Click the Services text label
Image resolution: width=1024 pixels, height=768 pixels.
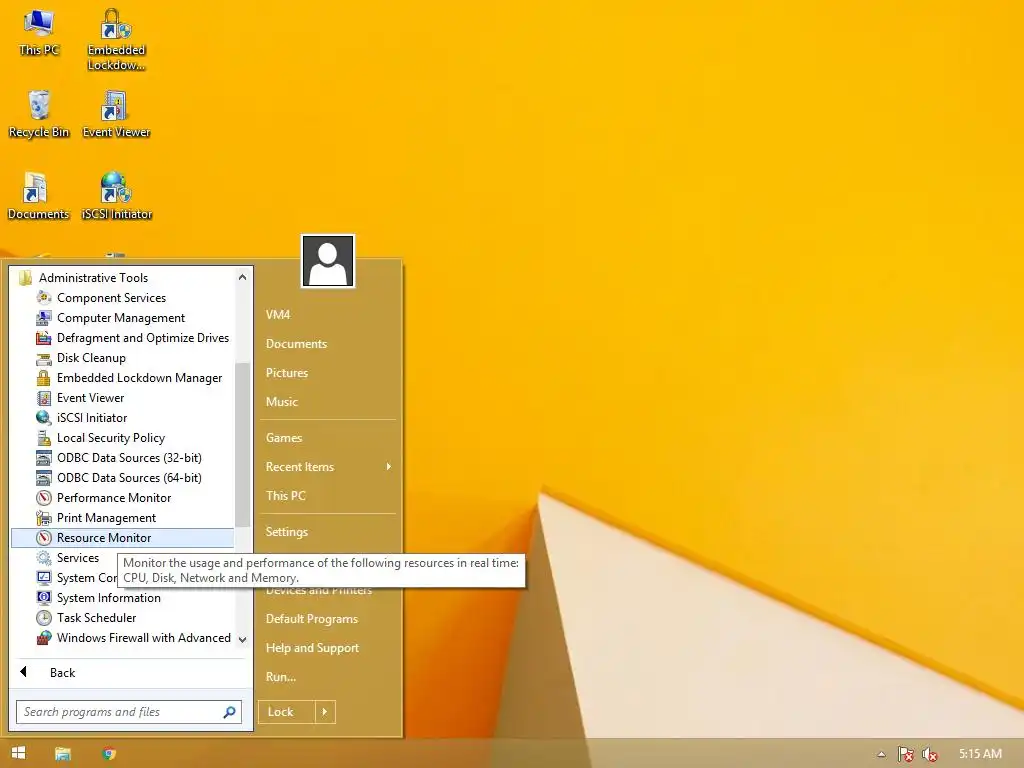pyautogui.click(x=78, y=558)
